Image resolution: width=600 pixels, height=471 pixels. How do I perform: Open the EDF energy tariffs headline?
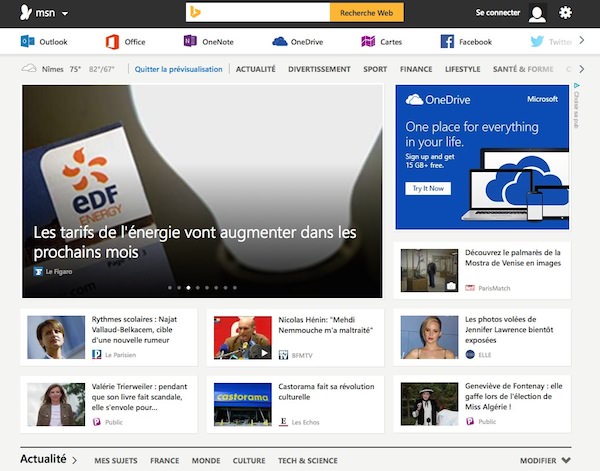[195, 242]
